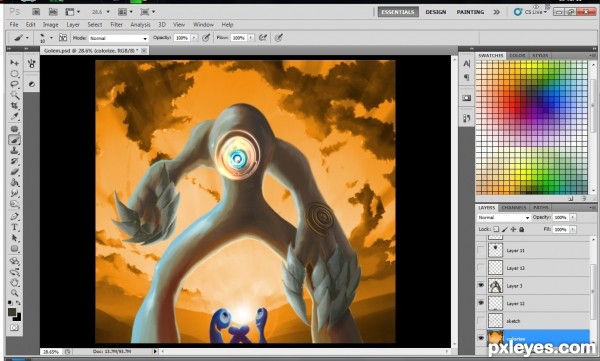Select the Dodge tool

pos(15,204)
